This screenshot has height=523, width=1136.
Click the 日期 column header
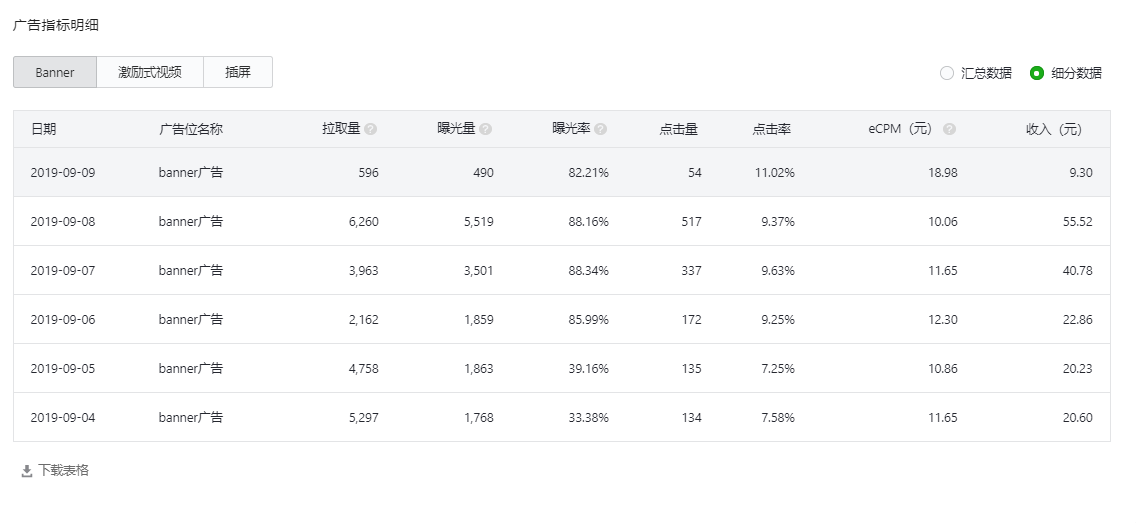(x=43, y=130)
